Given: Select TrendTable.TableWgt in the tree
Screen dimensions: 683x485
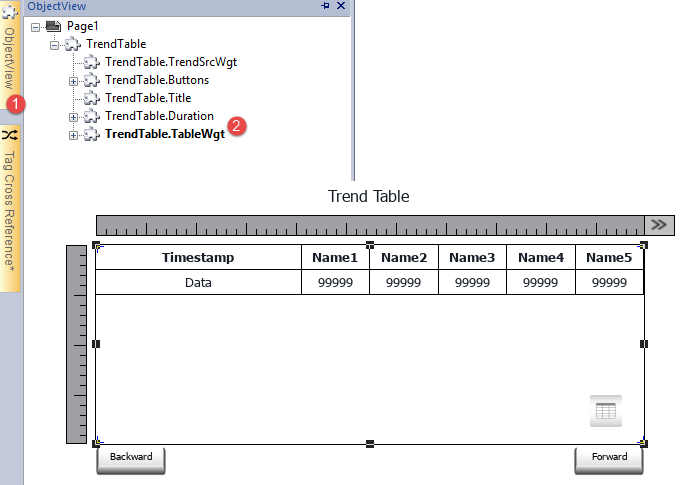Looking at the screenshot, I should [164, 134].
